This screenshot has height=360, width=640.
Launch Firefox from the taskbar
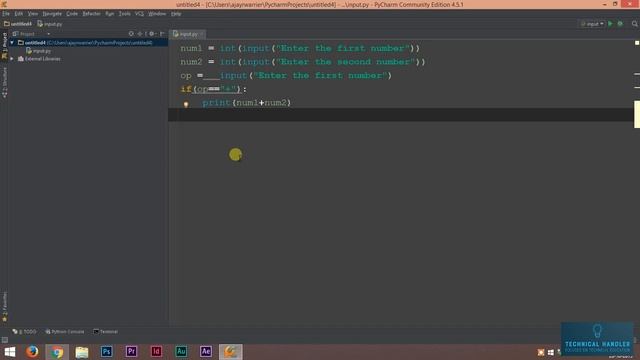(x=32, y=352)
